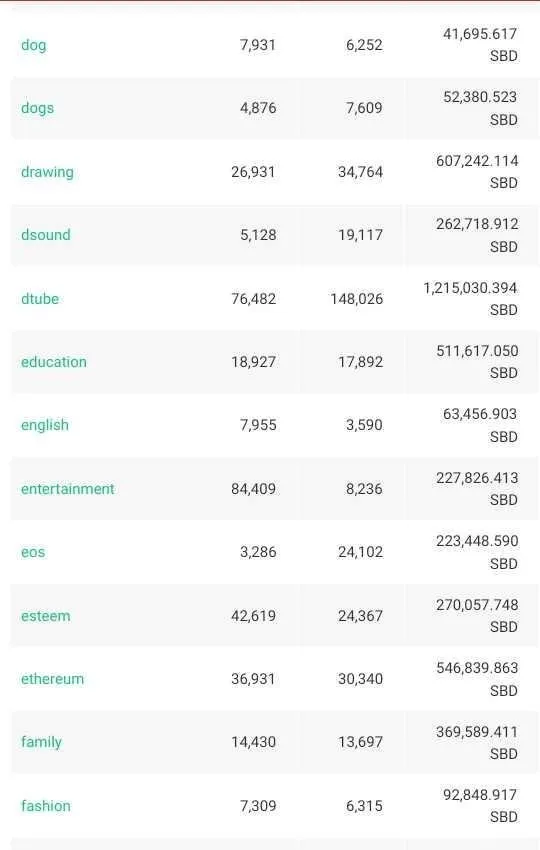This screenshot has width=540, height=850.
Task: Open the dsound tag page
Action: pyautogui.click(x=46, y=235)
